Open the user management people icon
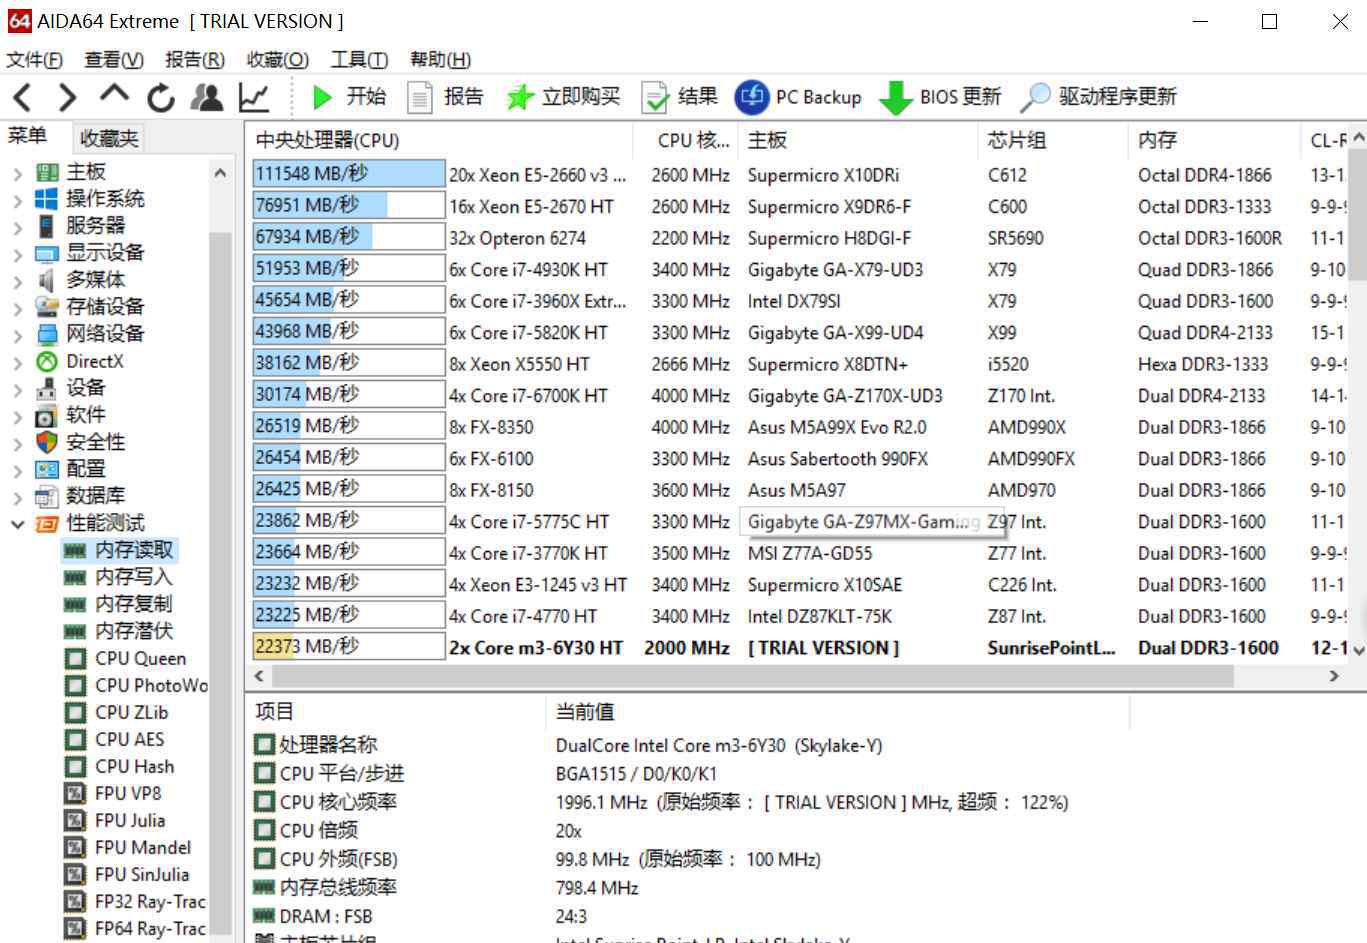This screenshot has width=1367, height=943. tap(207, 97)
